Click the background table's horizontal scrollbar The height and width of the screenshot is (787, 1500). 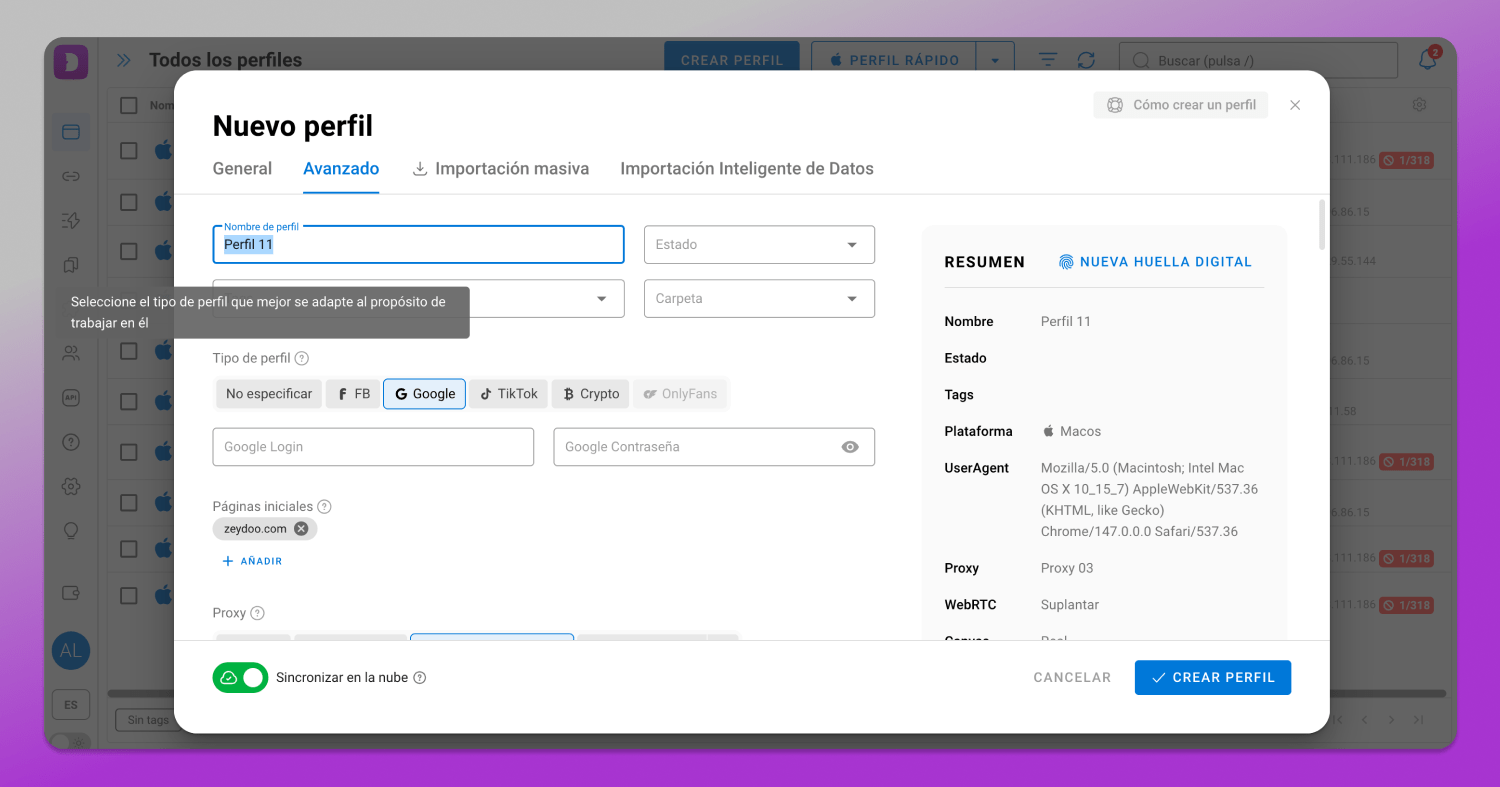tap(777, 693)
